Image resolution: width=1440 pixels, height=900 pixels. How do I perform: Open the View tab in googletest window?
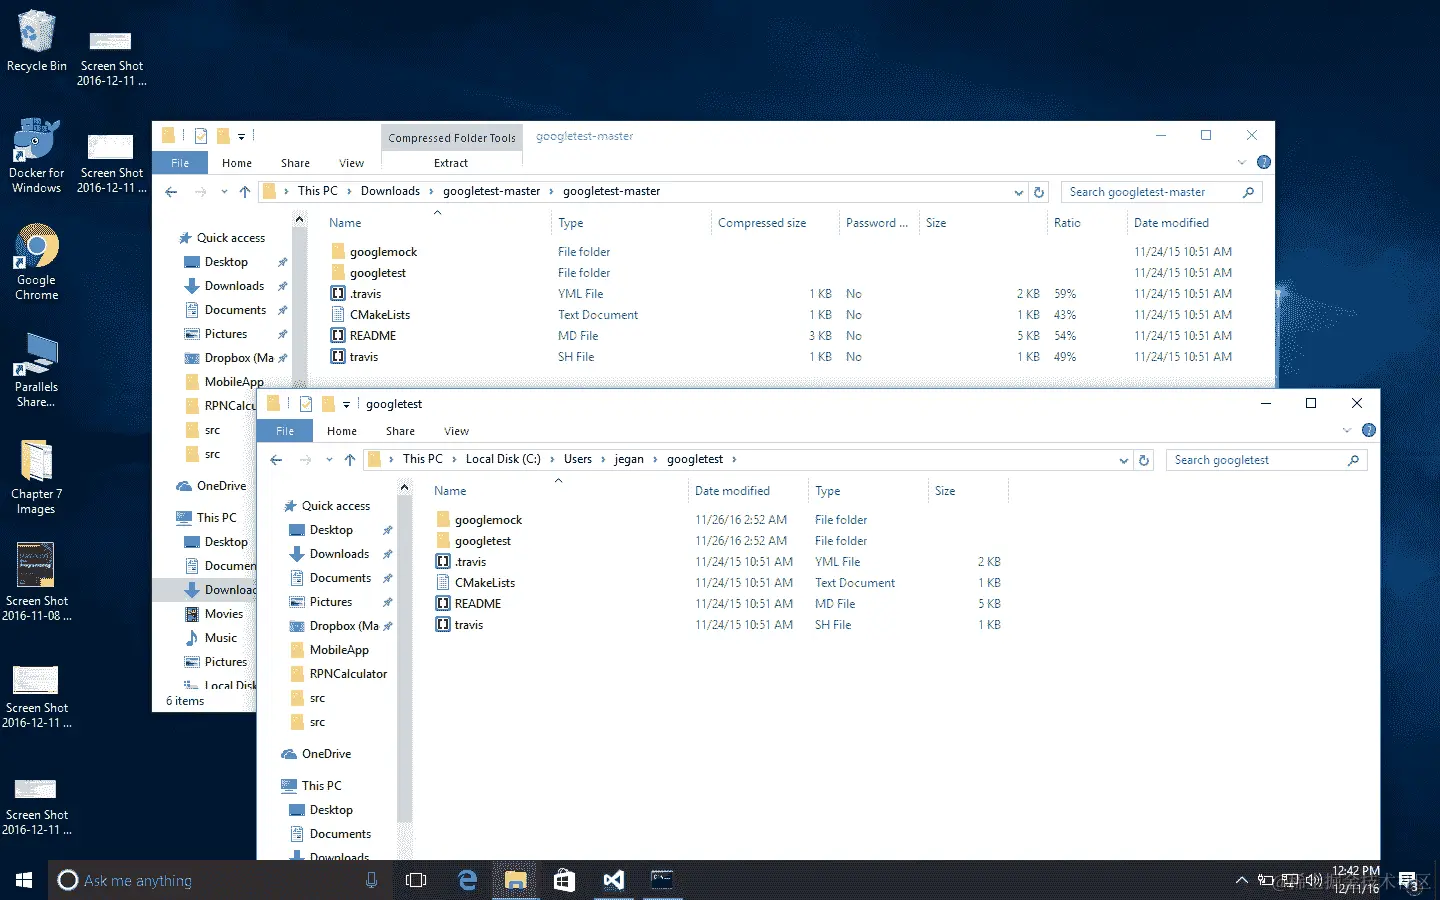(457, 431)
